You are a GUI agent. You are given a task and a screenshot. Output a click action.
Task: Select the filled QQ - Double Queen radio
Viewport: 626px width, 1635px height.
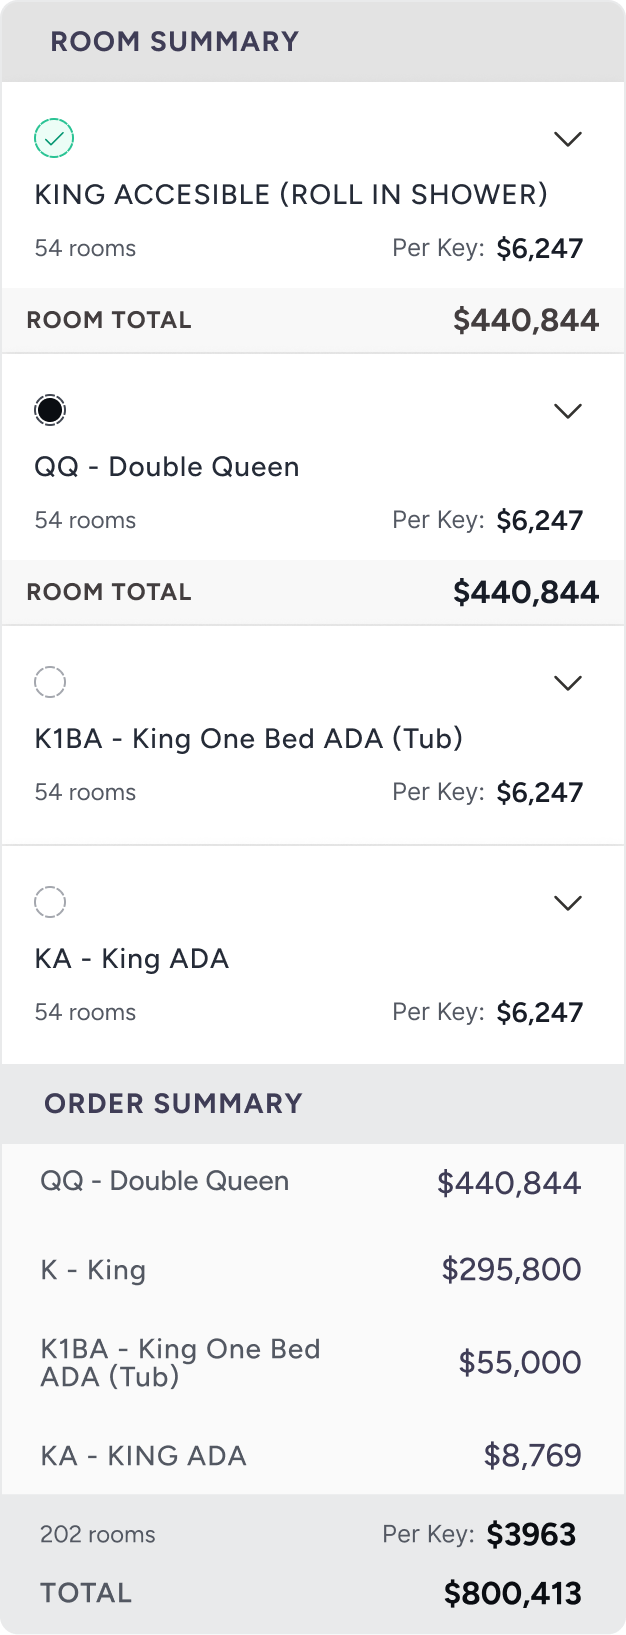tap(50, 410)
